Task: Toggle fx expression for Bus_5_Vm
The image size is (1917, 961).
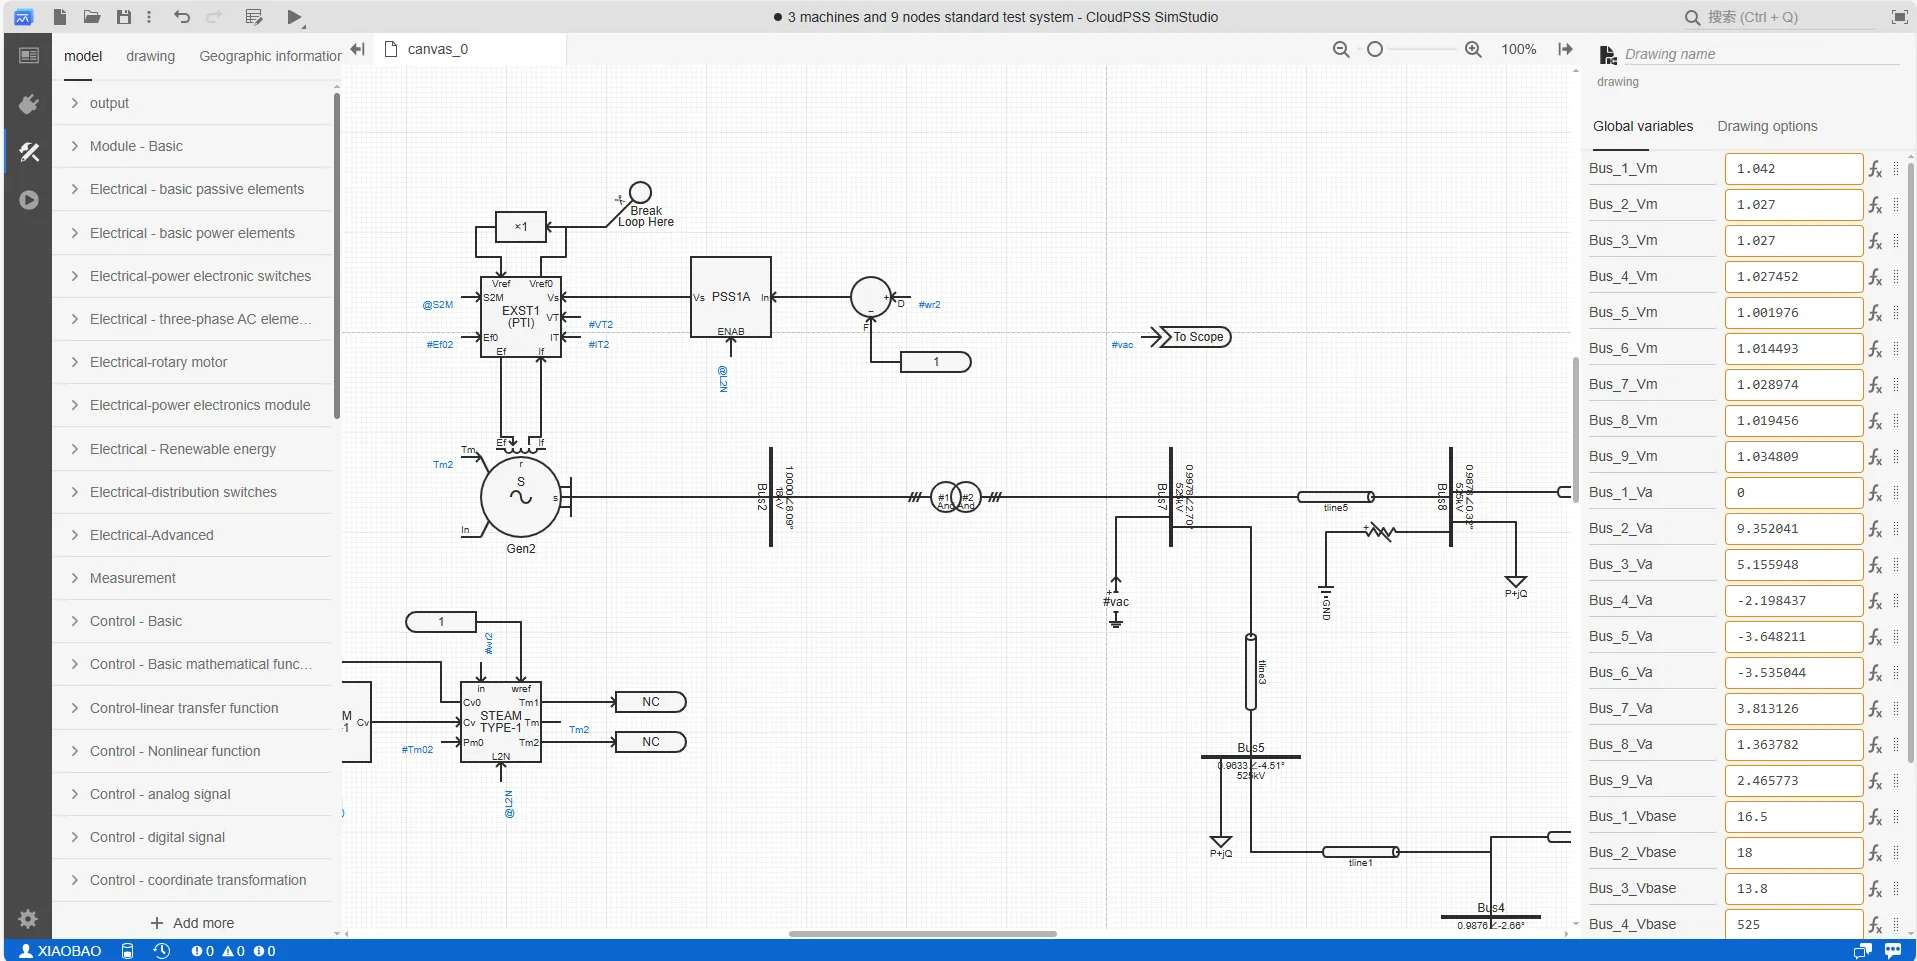Action: click(x=1875, y=313)
